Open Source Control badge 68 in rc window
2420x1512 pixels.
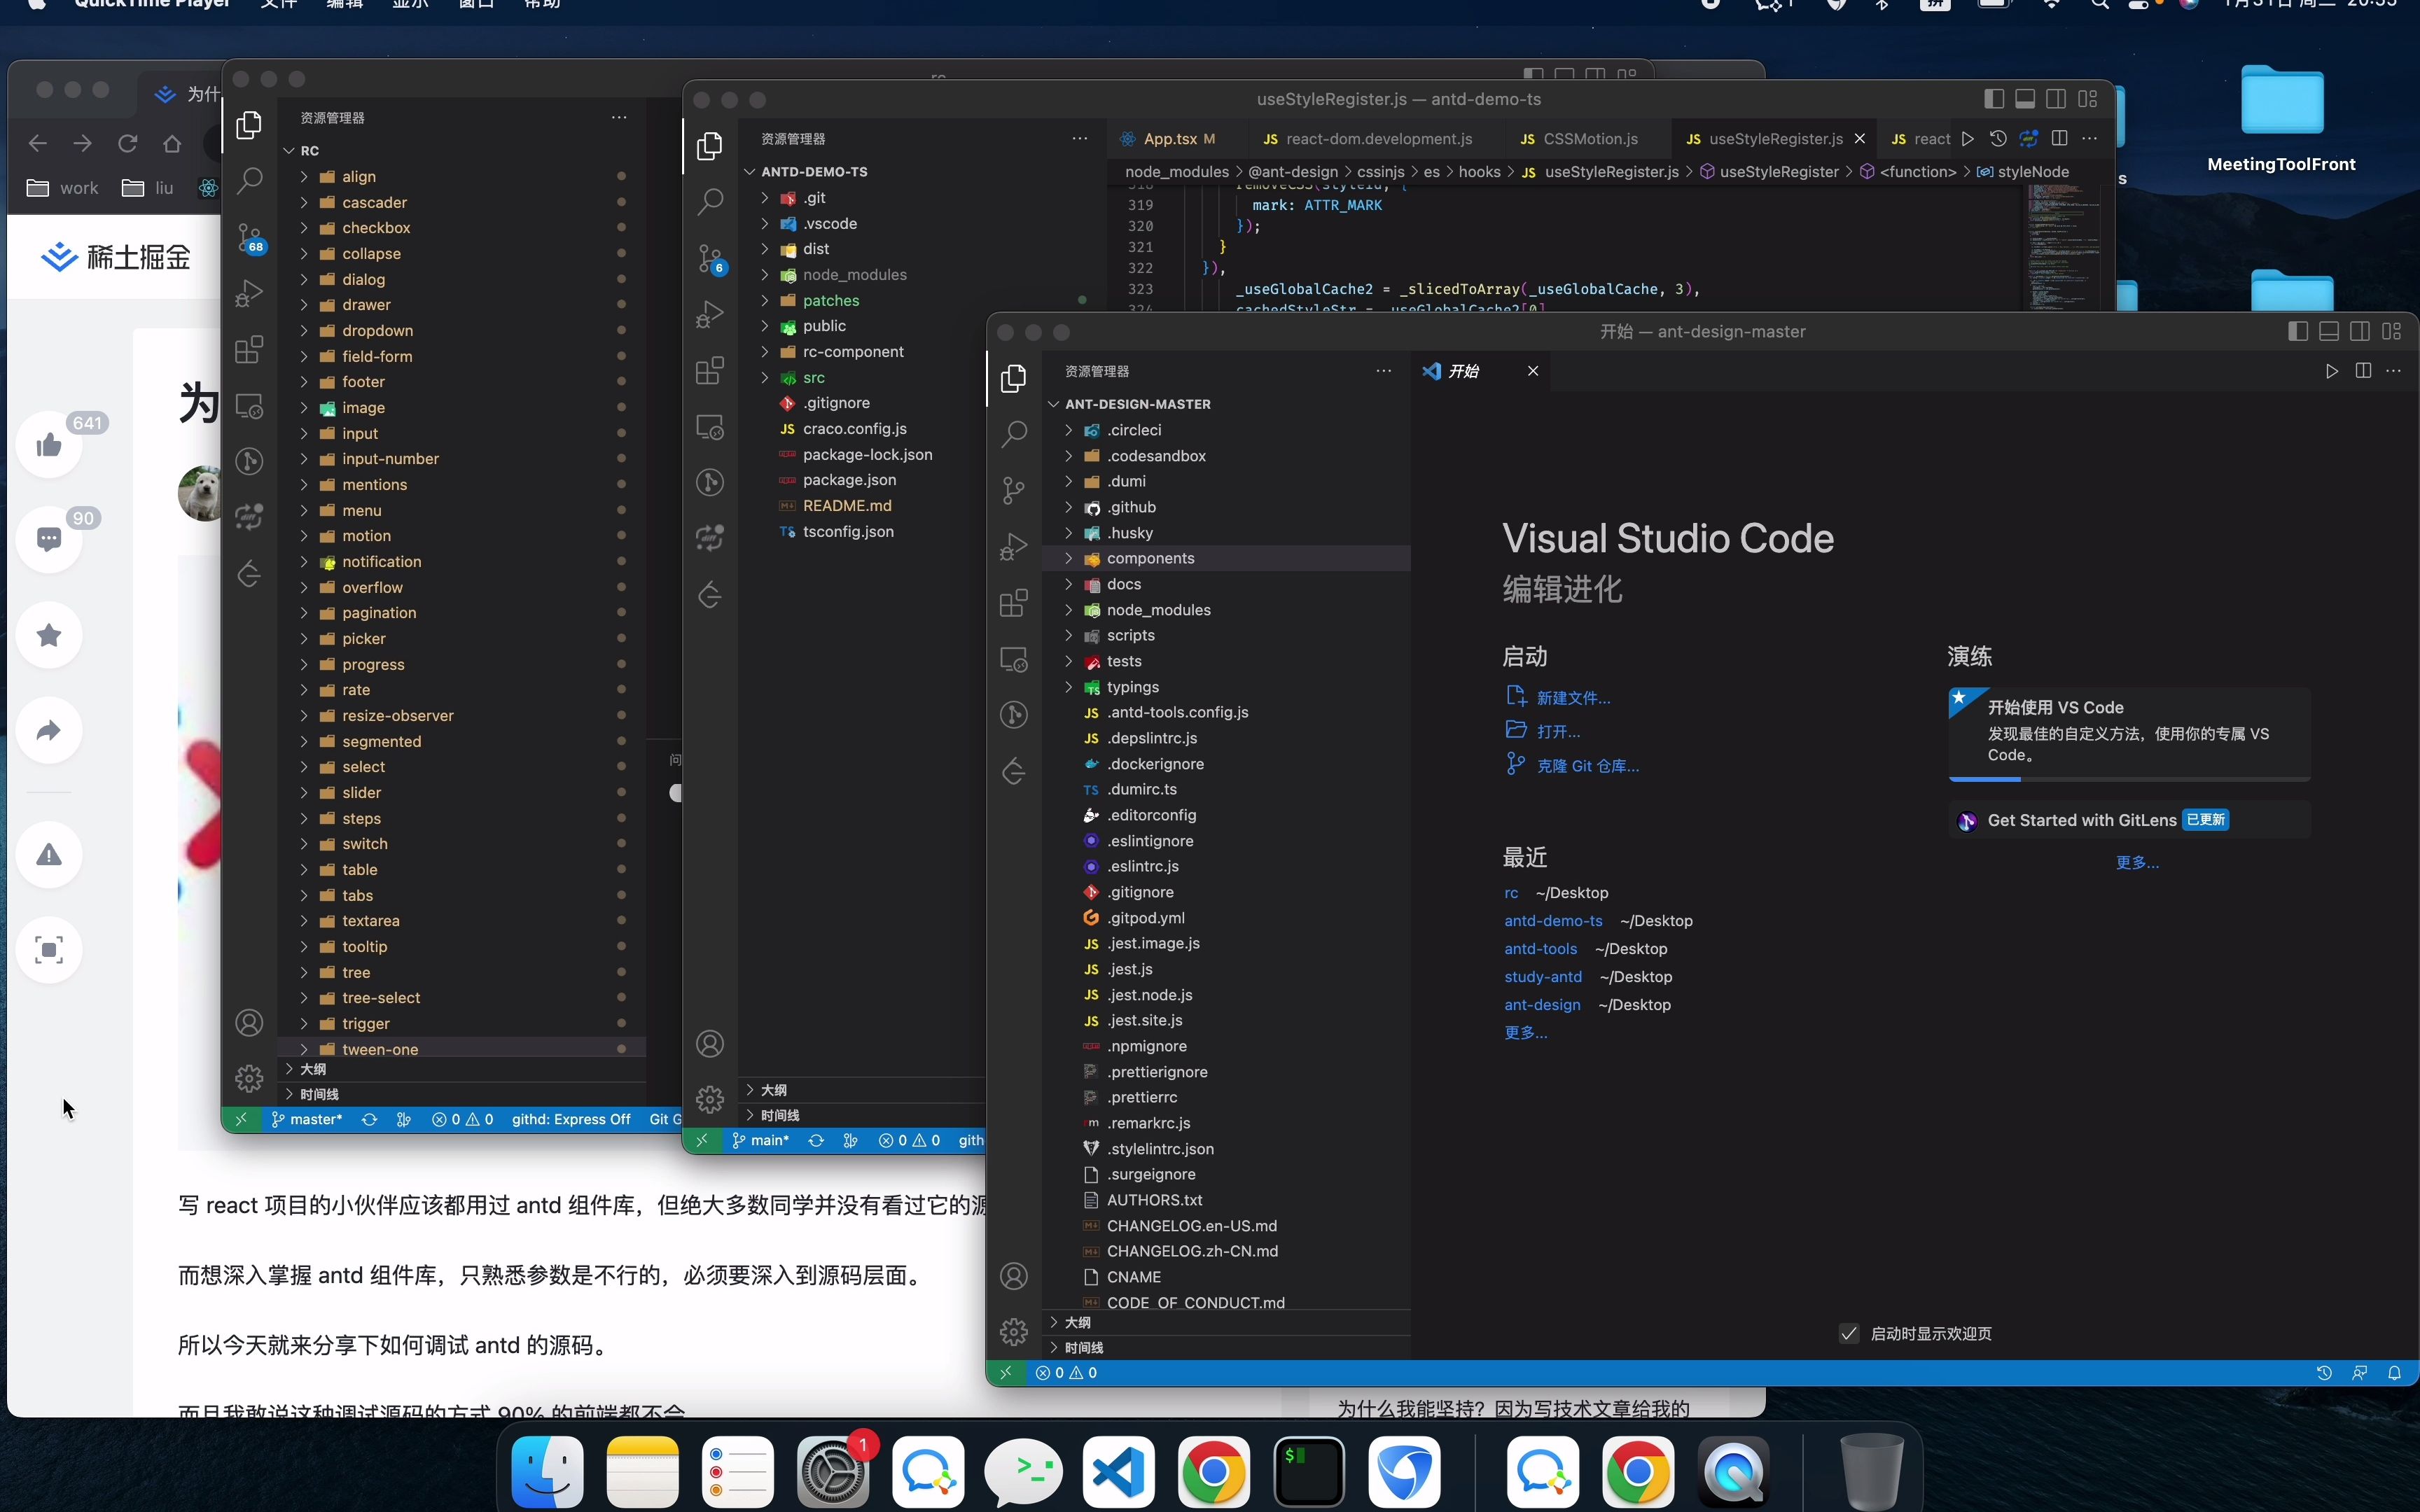250,238
